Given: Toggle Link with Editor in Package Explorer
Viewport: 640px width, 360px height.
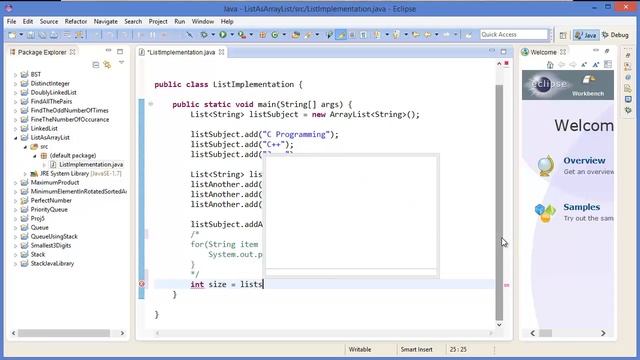Looking at the screenshot, I should click(107, 65).
